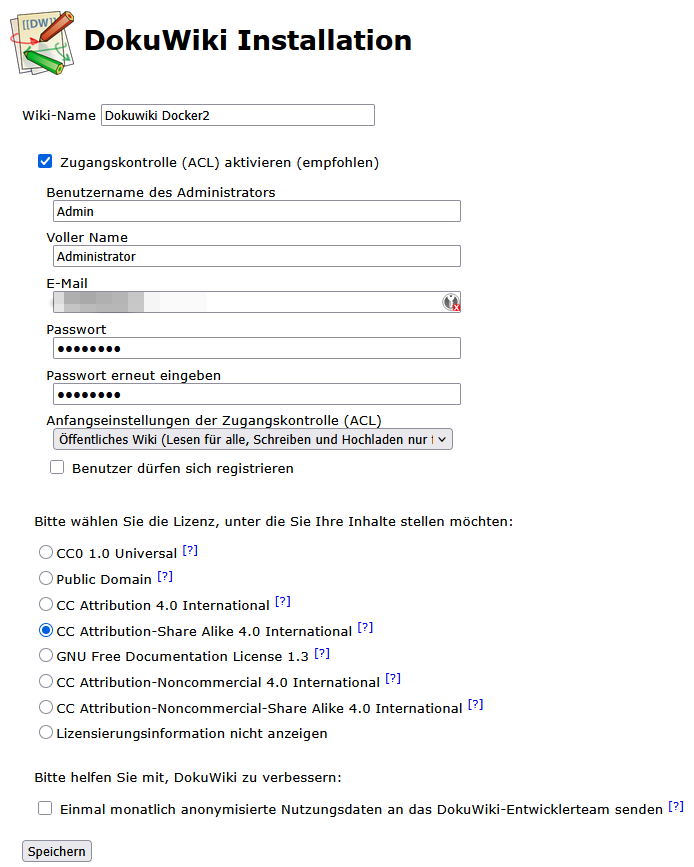
Task: Select CC Attribution 4.0 International
Action: tap(46, 604)
